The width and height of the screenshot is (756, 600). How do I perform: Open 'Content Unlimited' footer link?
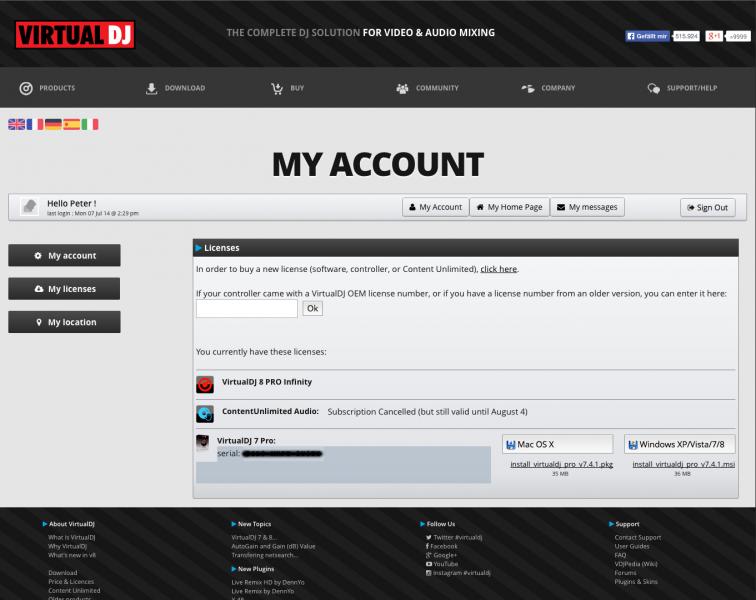74,590
